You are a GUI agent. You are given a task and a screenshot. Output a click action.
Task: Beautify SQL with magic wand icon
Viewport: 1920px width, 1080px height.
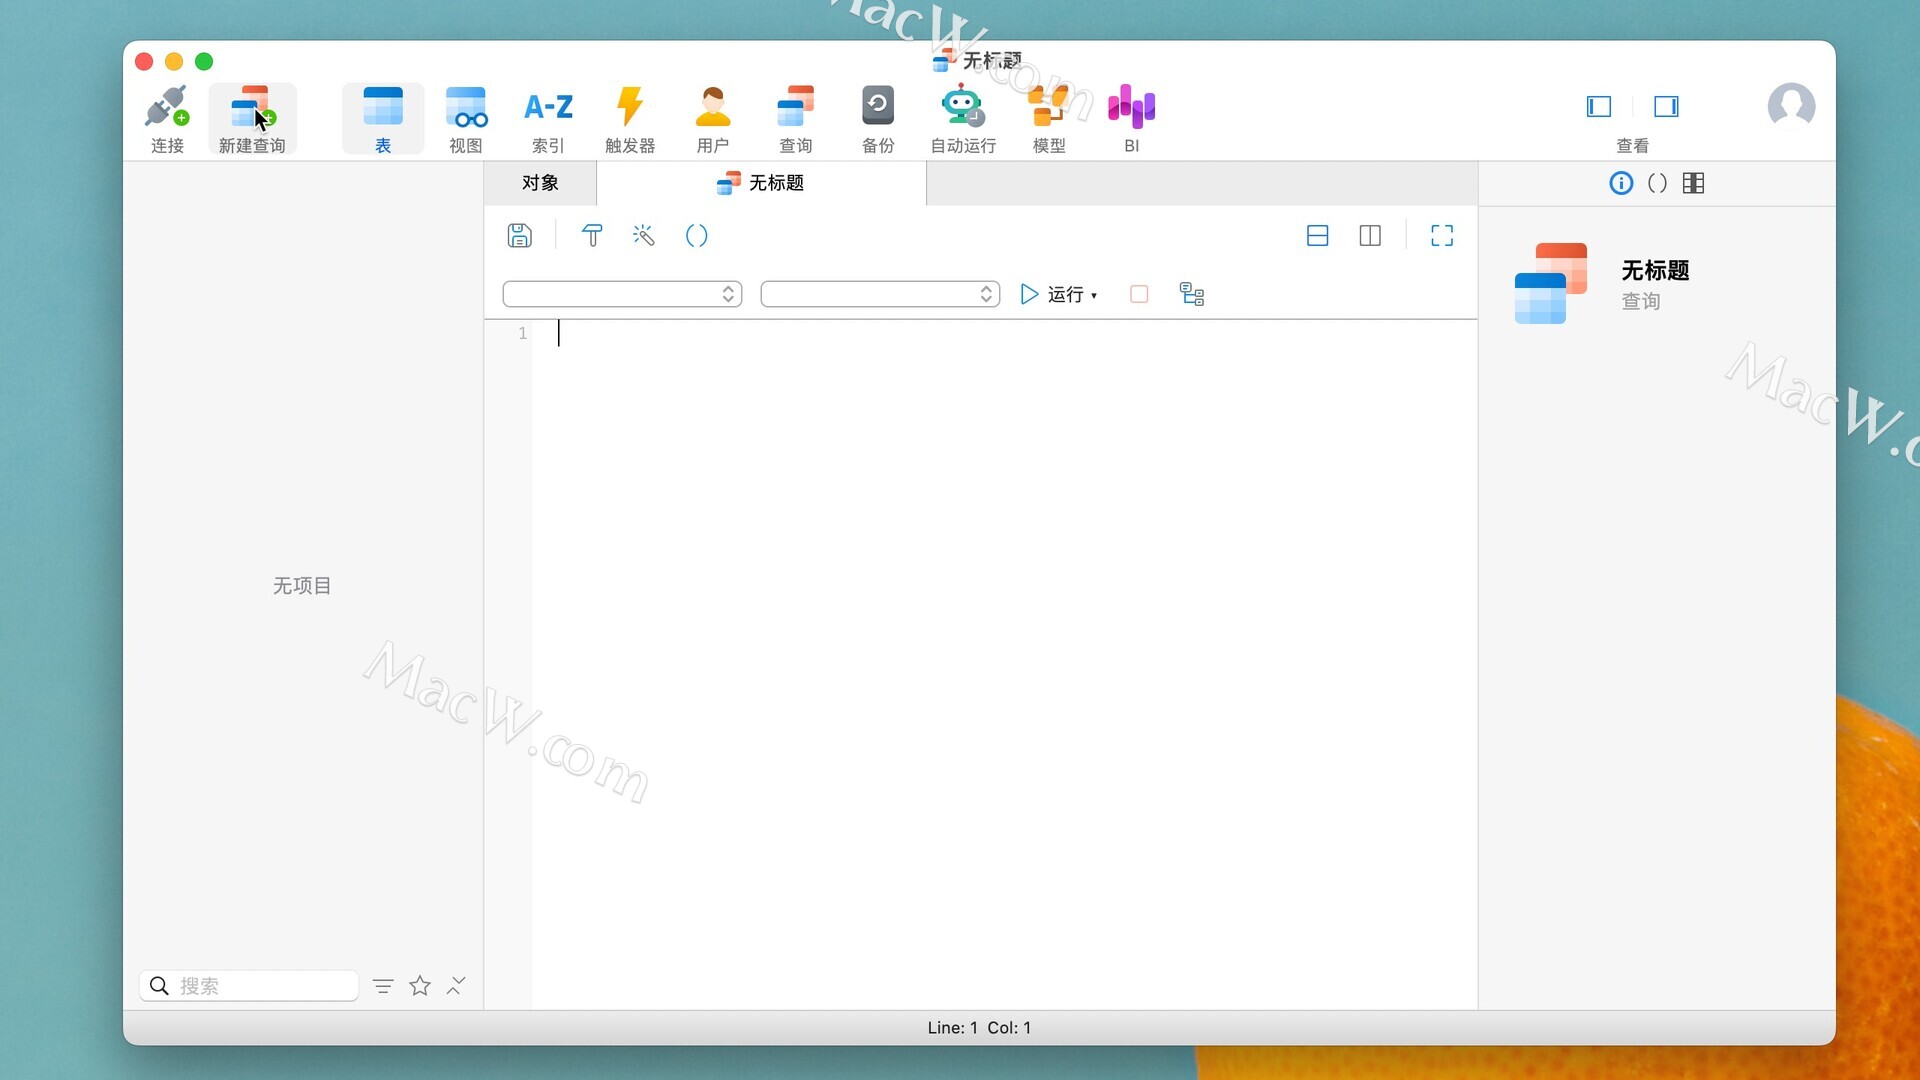644,236
